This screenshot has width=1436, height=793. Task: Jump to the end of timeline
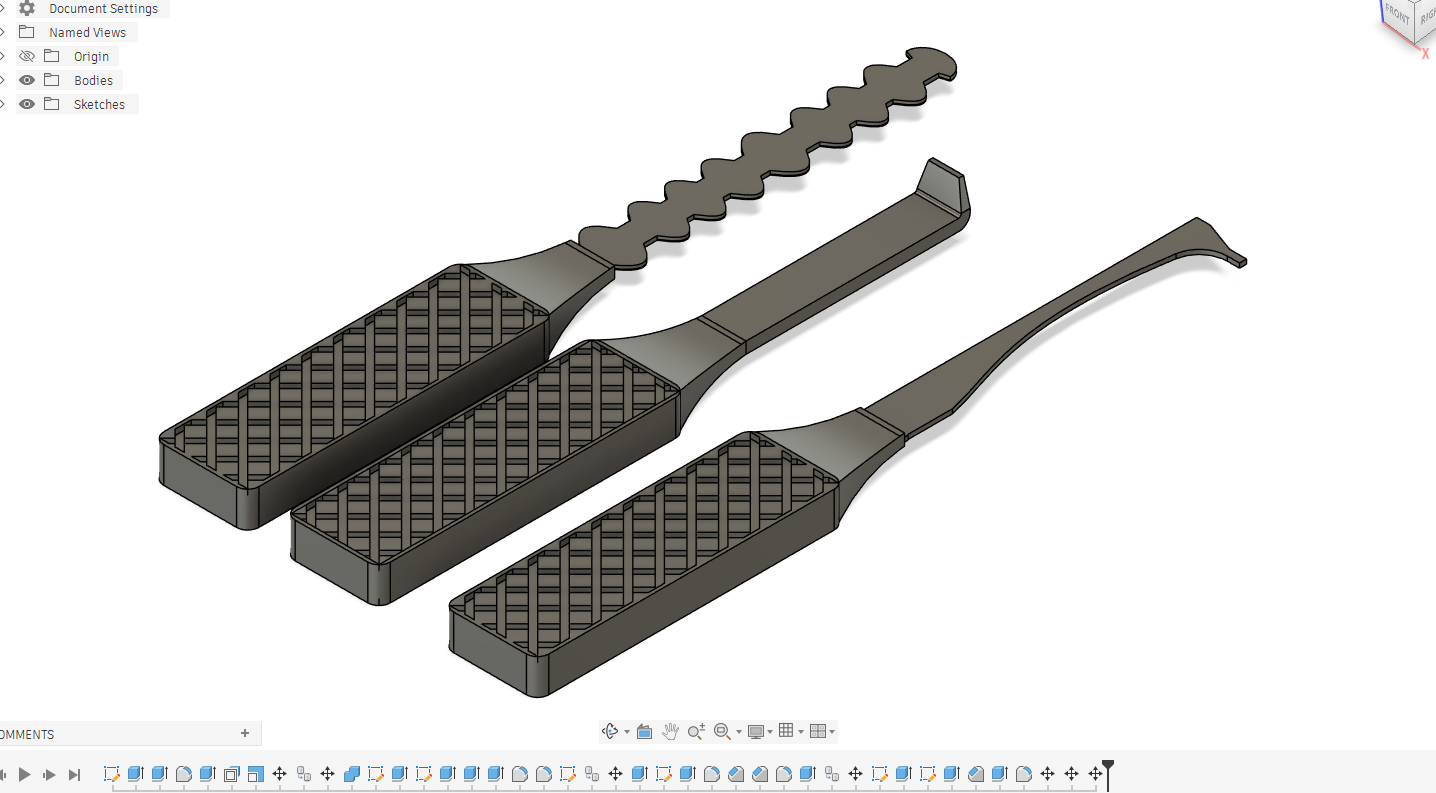pos(74,774)
